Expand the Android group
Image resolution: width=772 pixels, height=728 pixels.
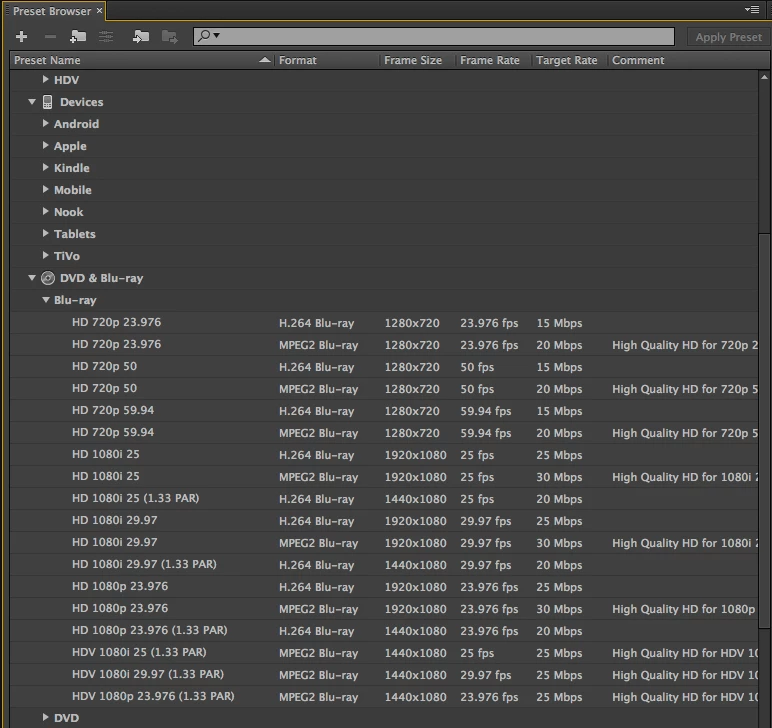[45, 123]
